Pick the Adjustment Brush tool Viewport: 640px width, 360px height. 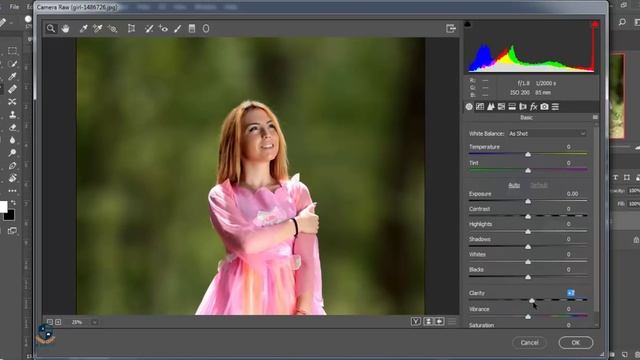click(178, 29)
